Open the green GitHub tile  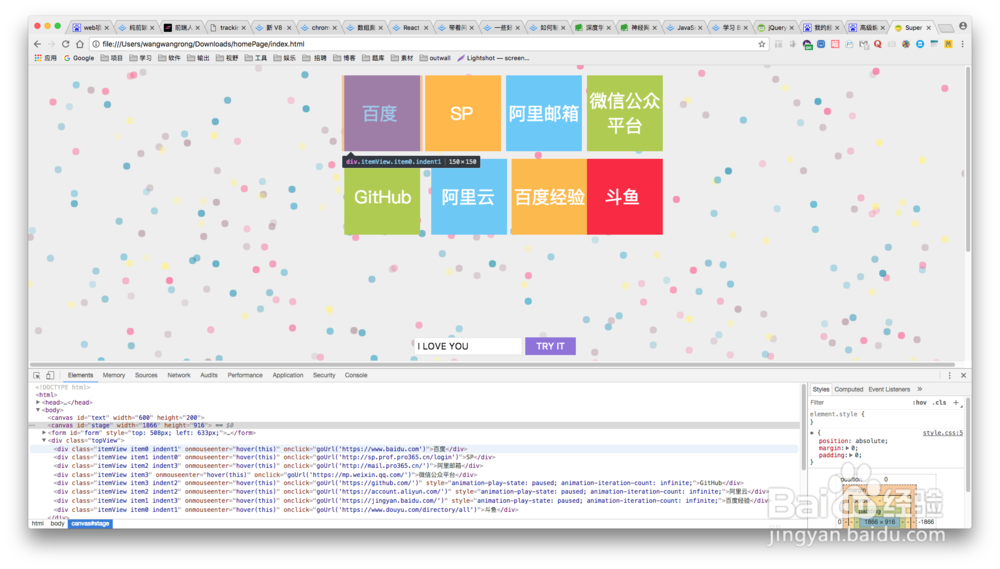382,197
